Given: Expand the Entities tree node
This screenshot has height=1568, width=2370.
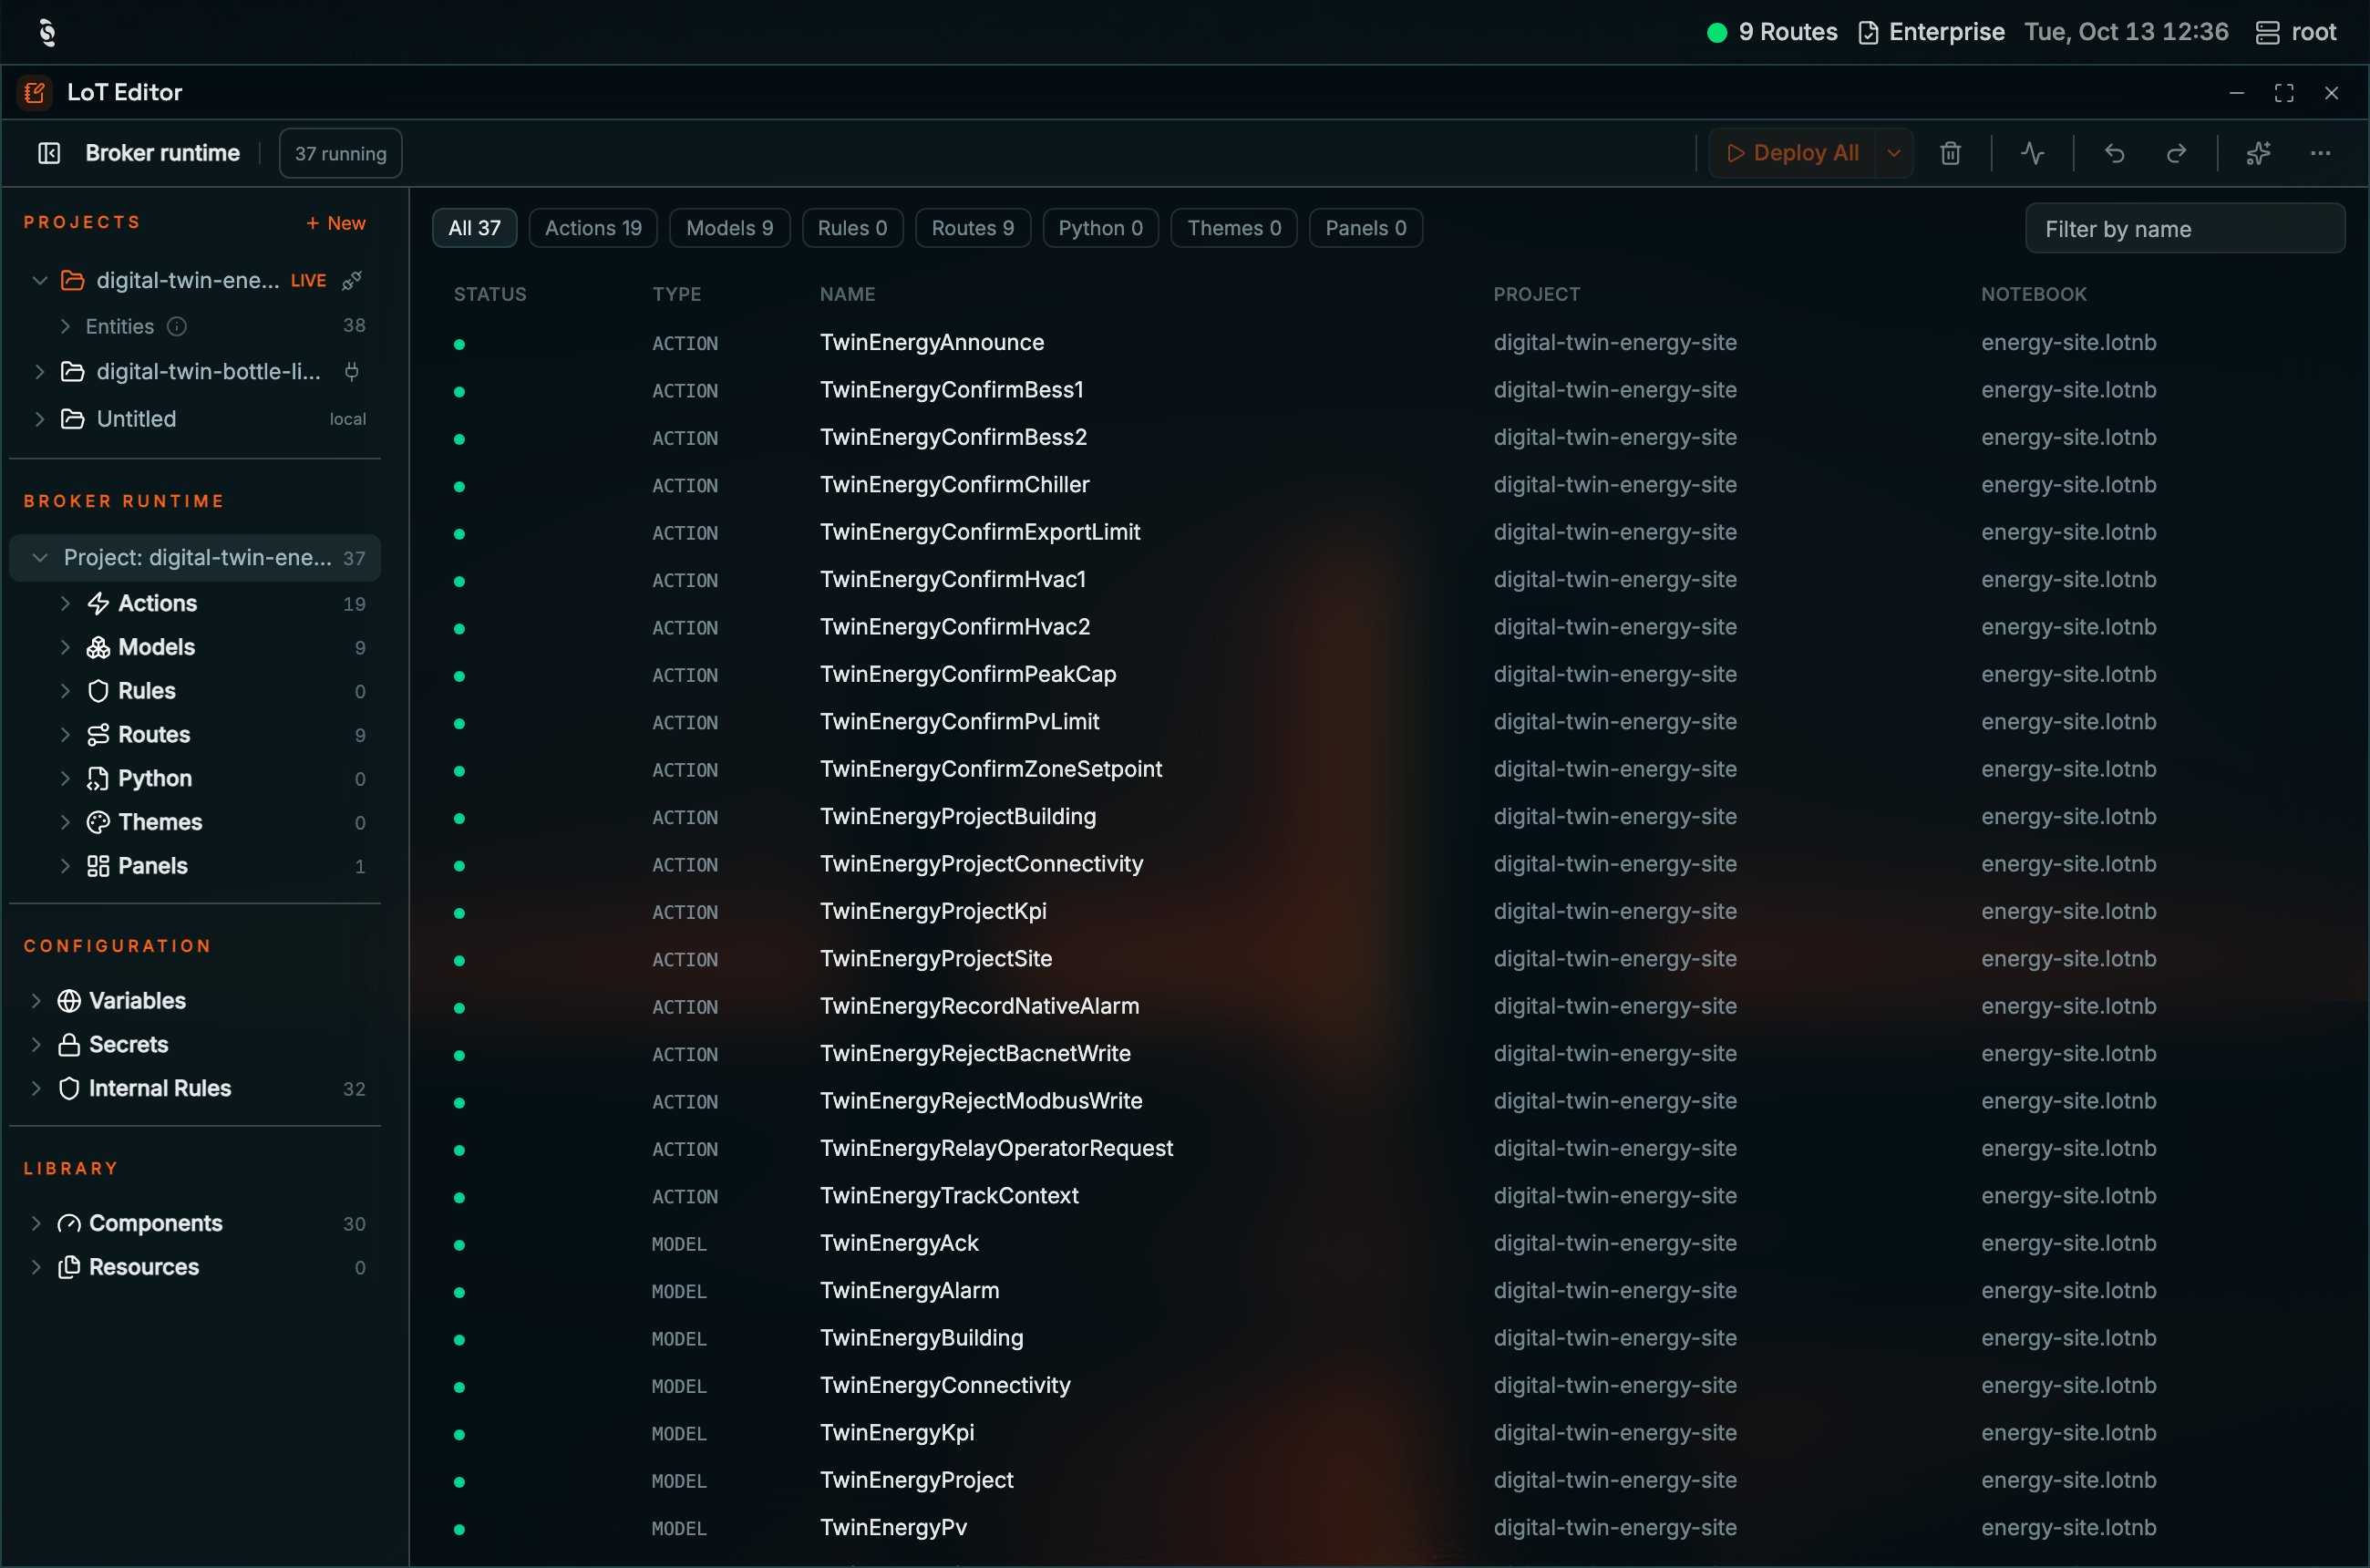Looking at the screenshot, I should coord(65,326).
